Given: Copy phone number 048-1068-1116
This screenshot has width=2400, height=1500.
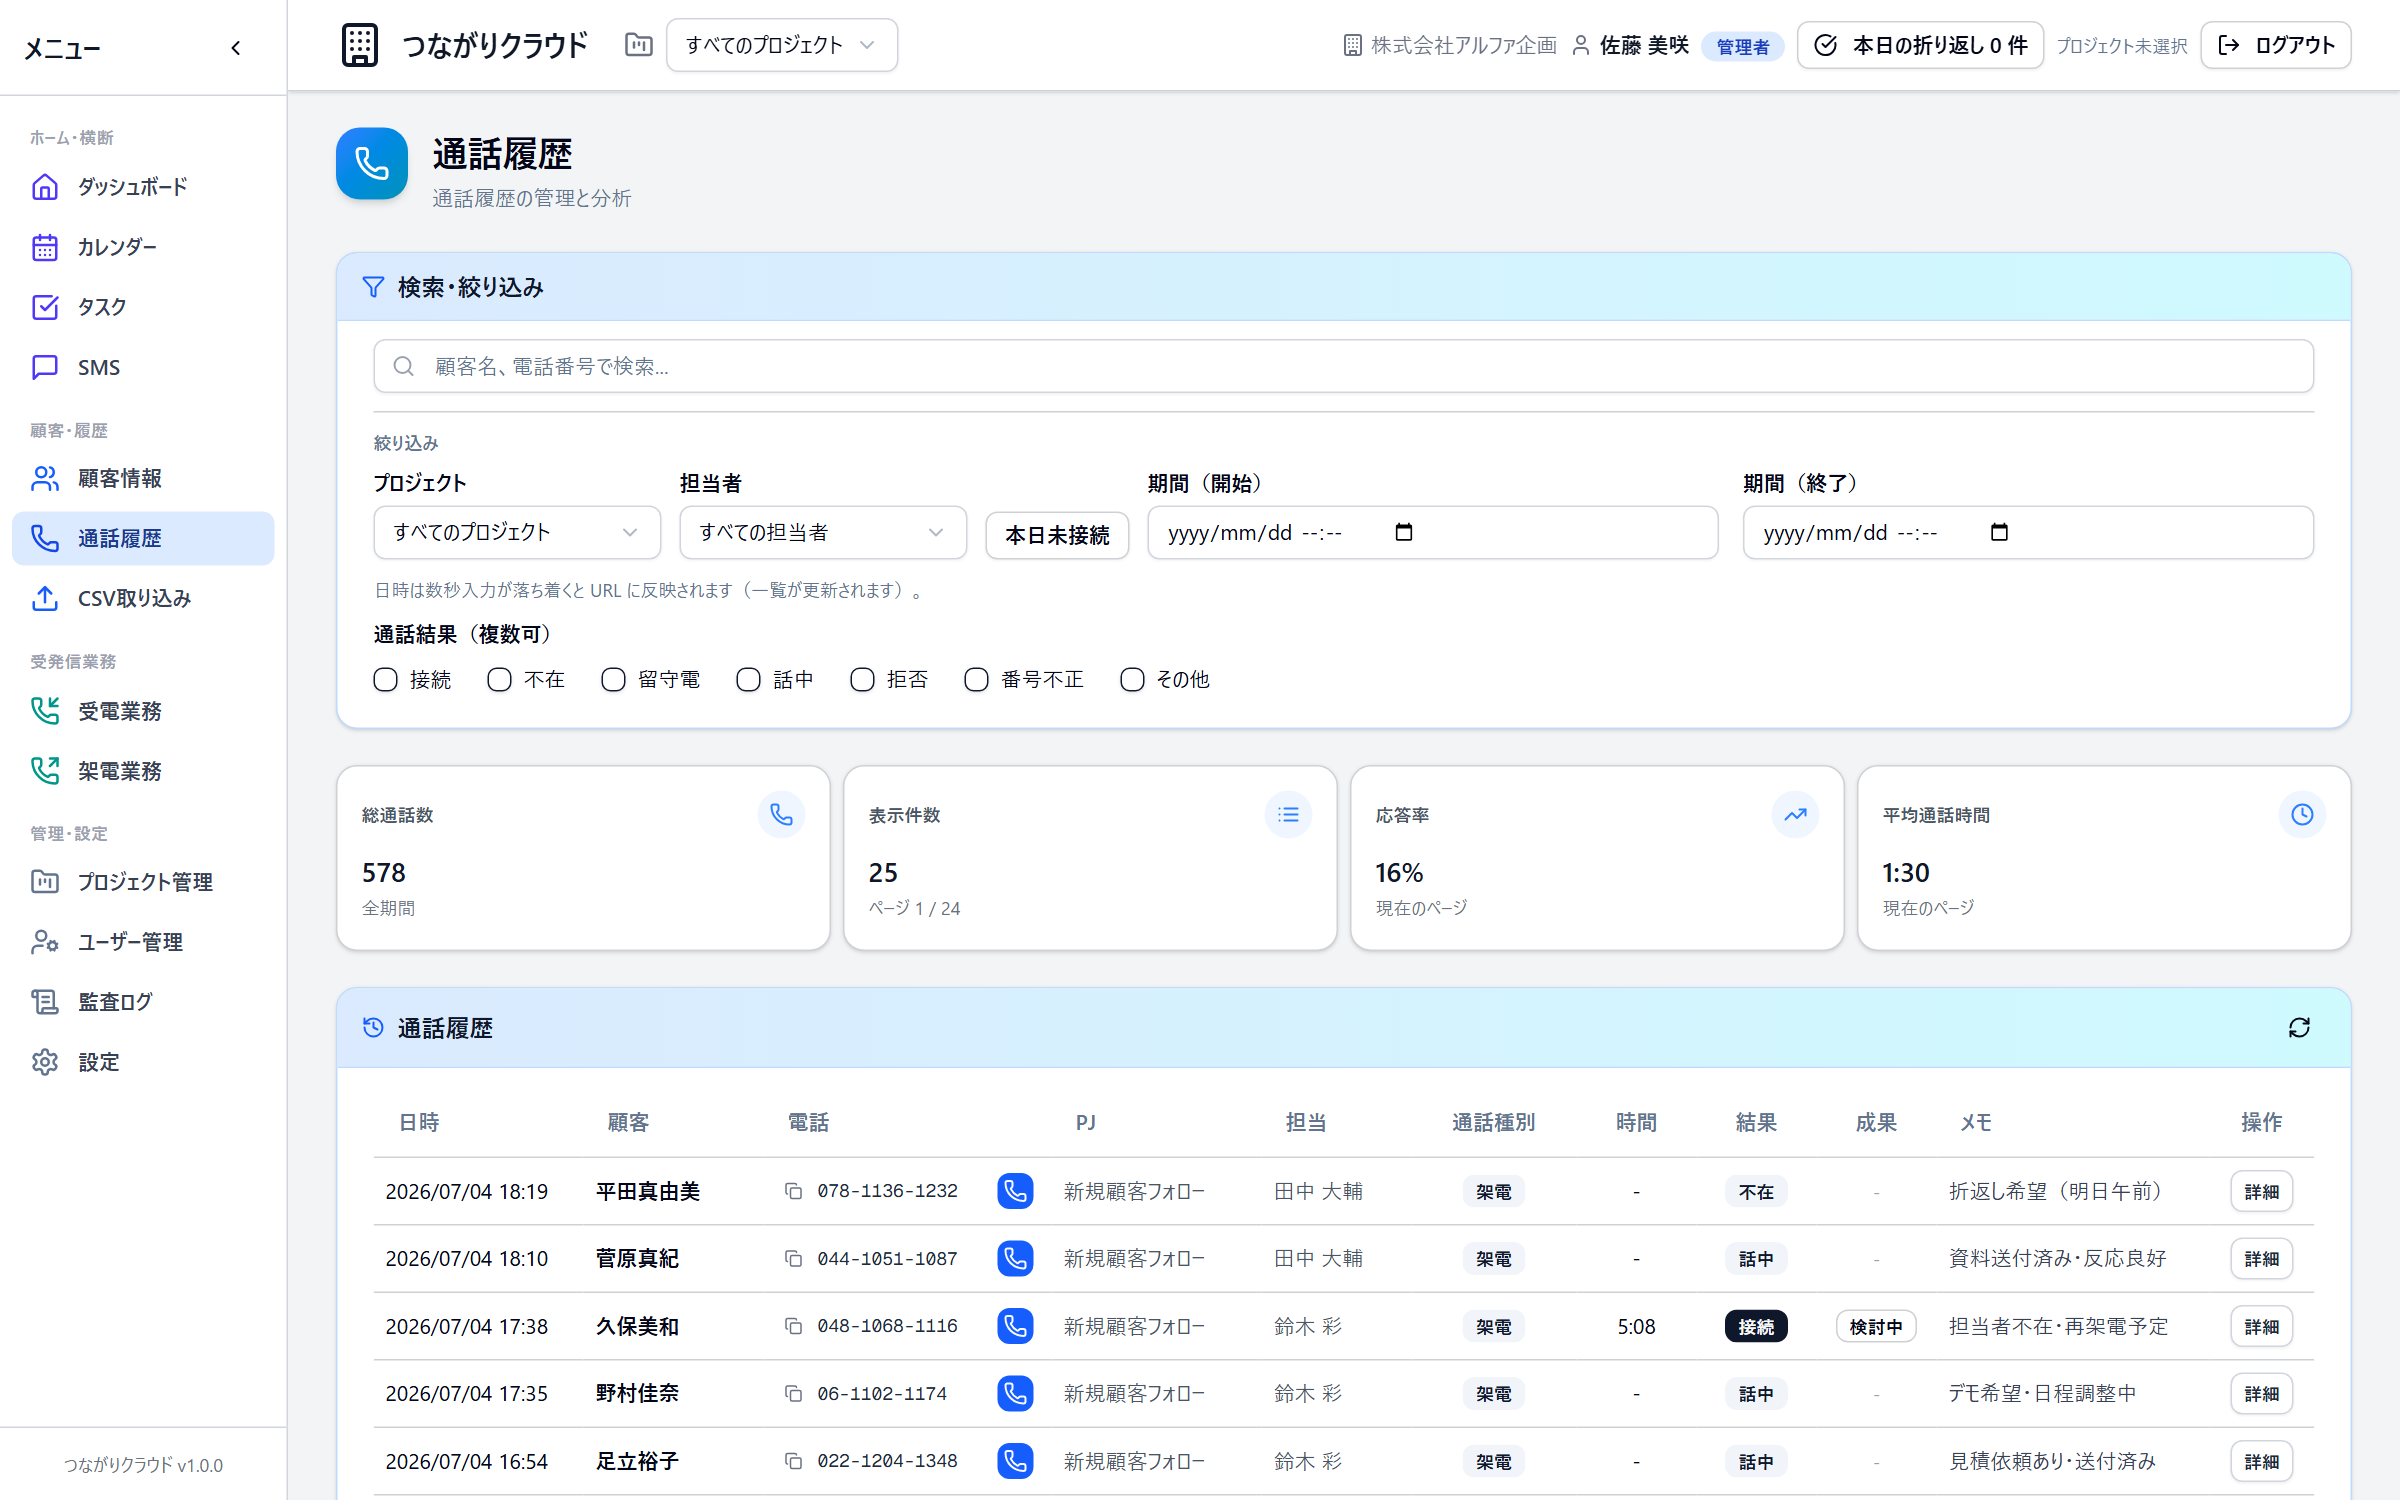Looking at the screenshot, I should click(x=793, y=1326).
